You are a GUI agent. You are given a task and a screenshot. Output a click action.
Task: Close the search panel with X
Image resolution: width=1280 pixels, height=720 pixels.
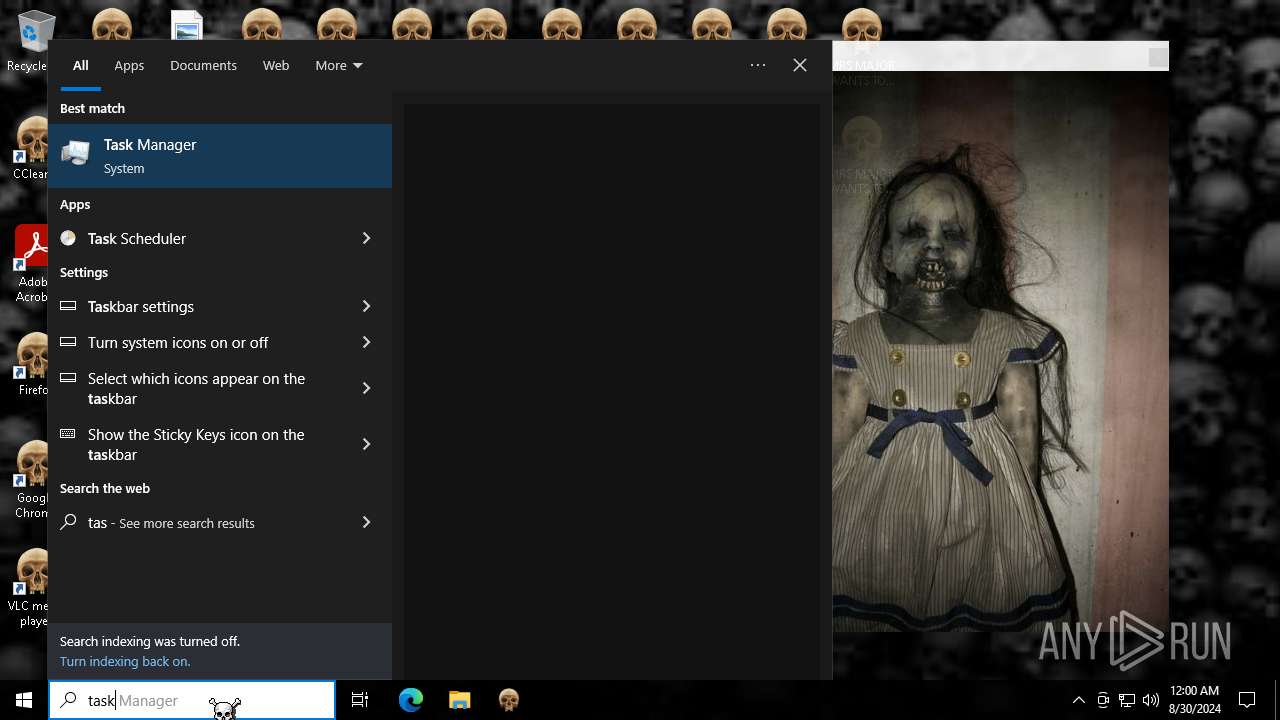tap(800, 65)
